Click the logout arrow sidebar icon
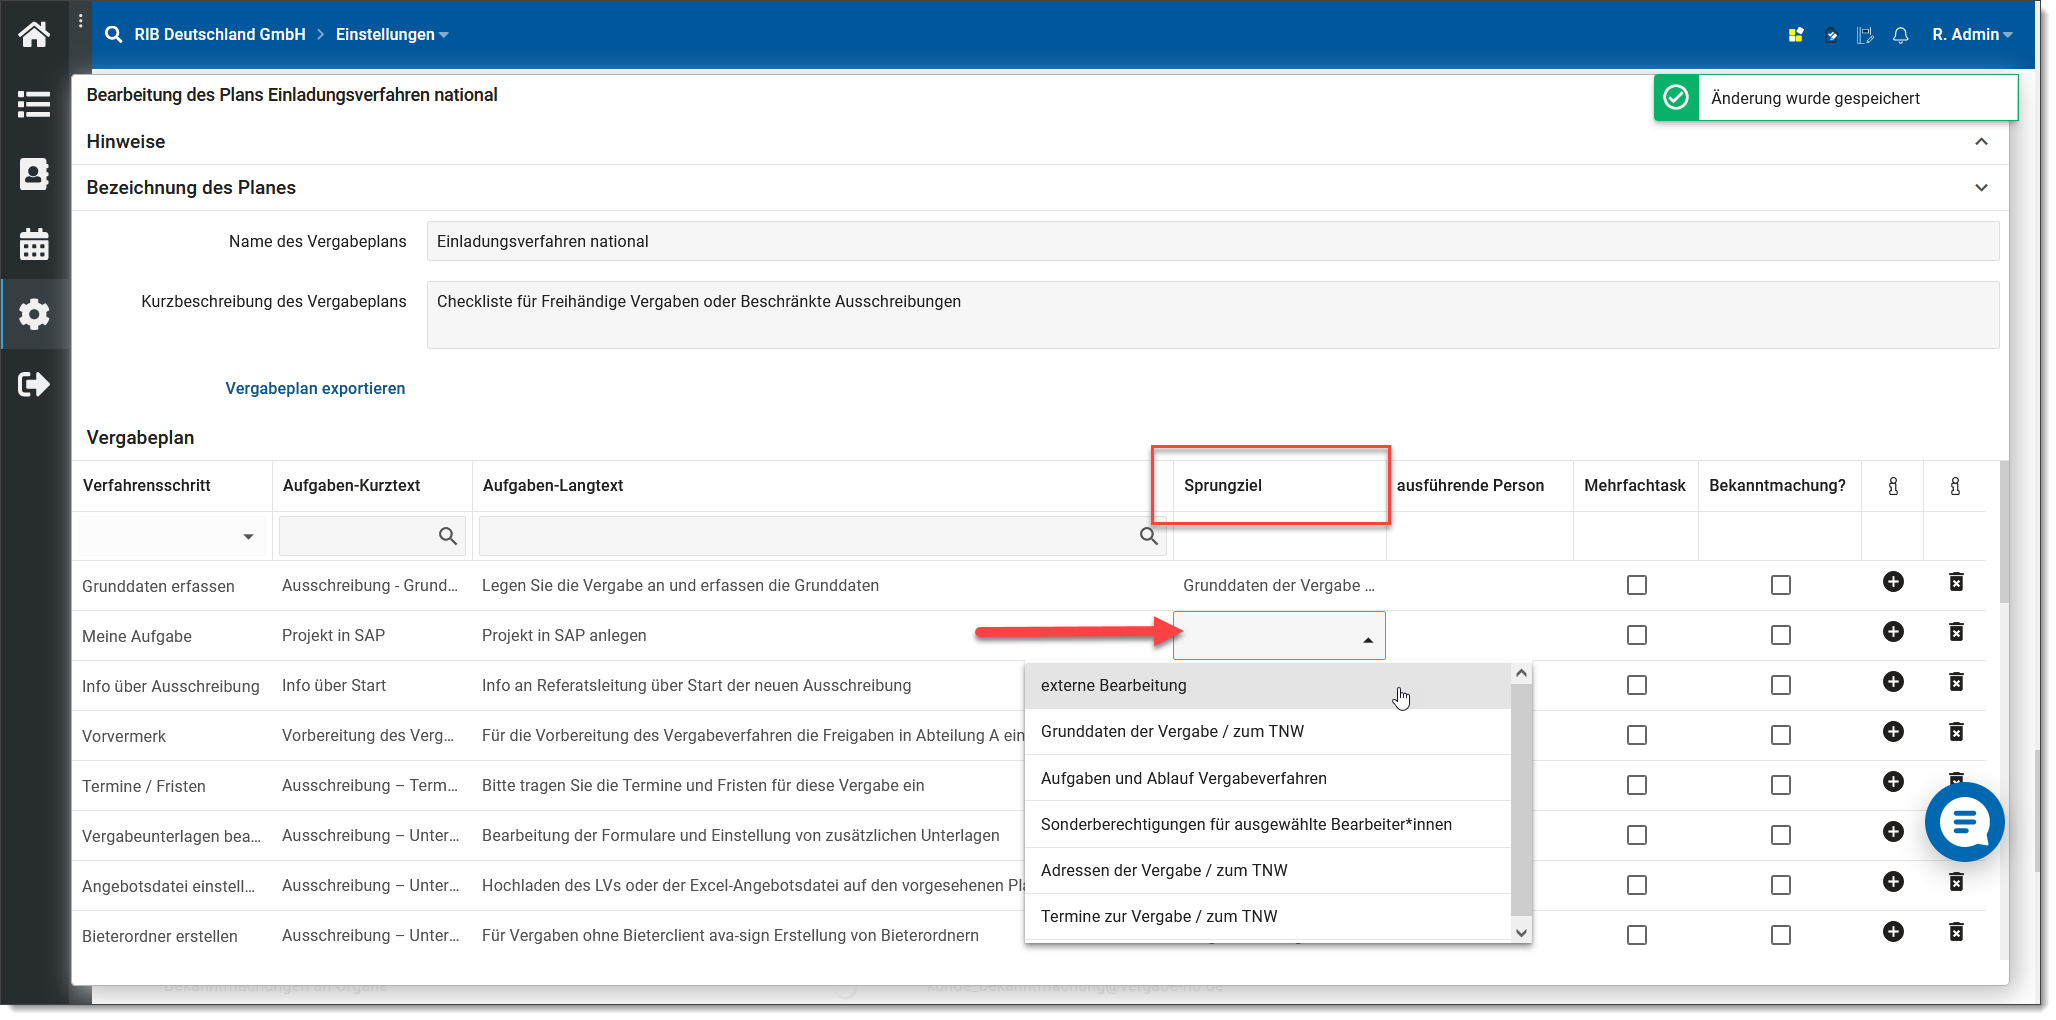 pos(34,384)
